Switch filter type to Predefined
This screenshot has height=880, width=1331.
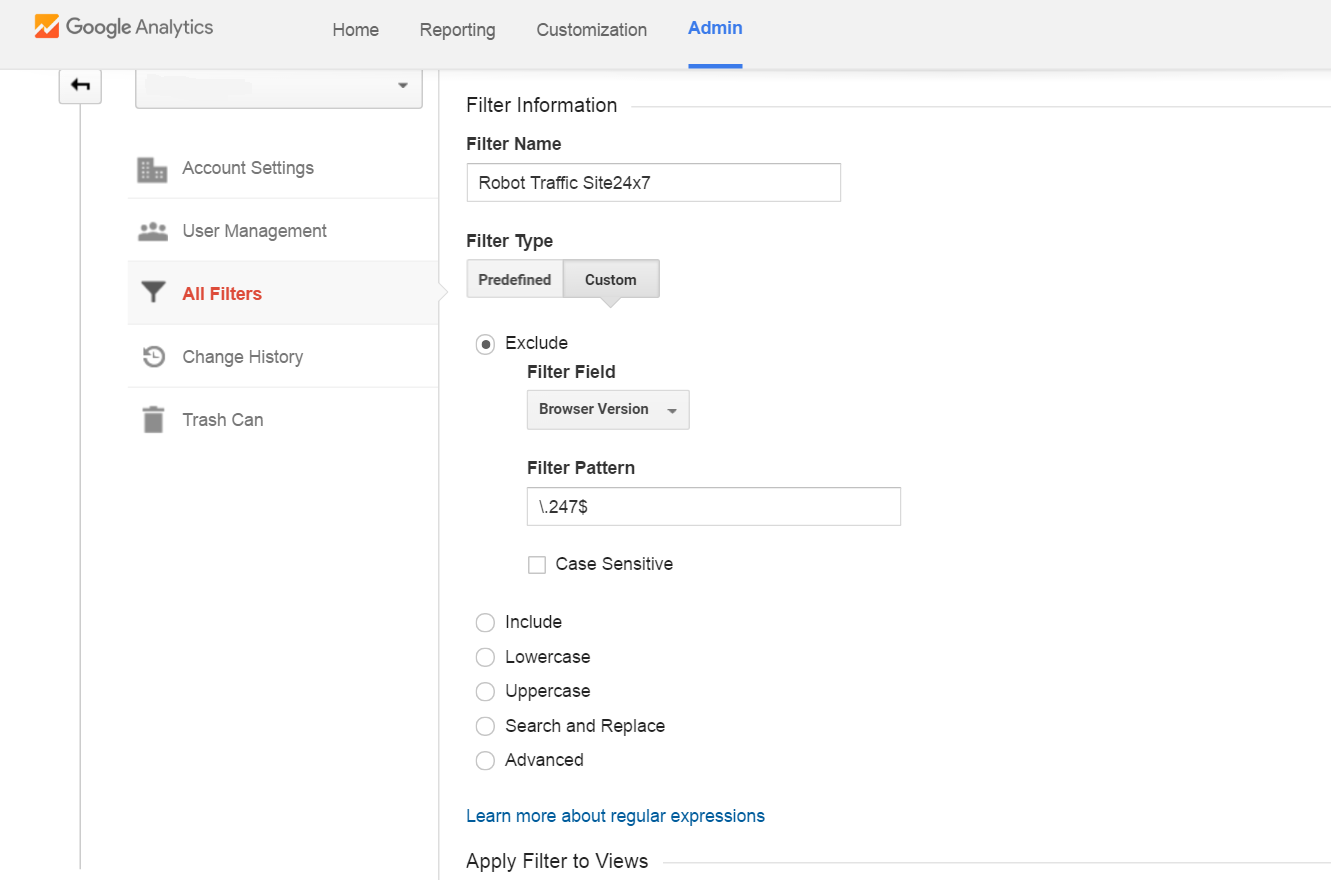[514, 280]
